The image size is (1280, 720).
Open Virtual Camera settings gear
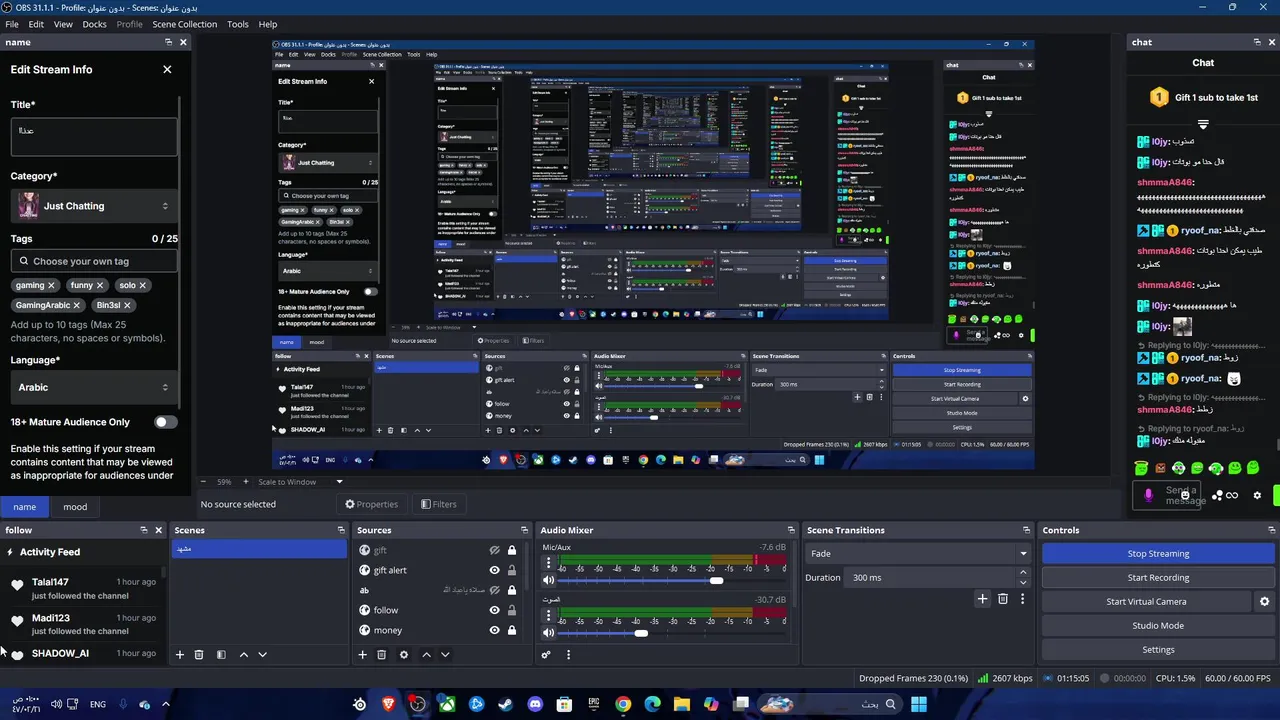tap(1264, 602)
